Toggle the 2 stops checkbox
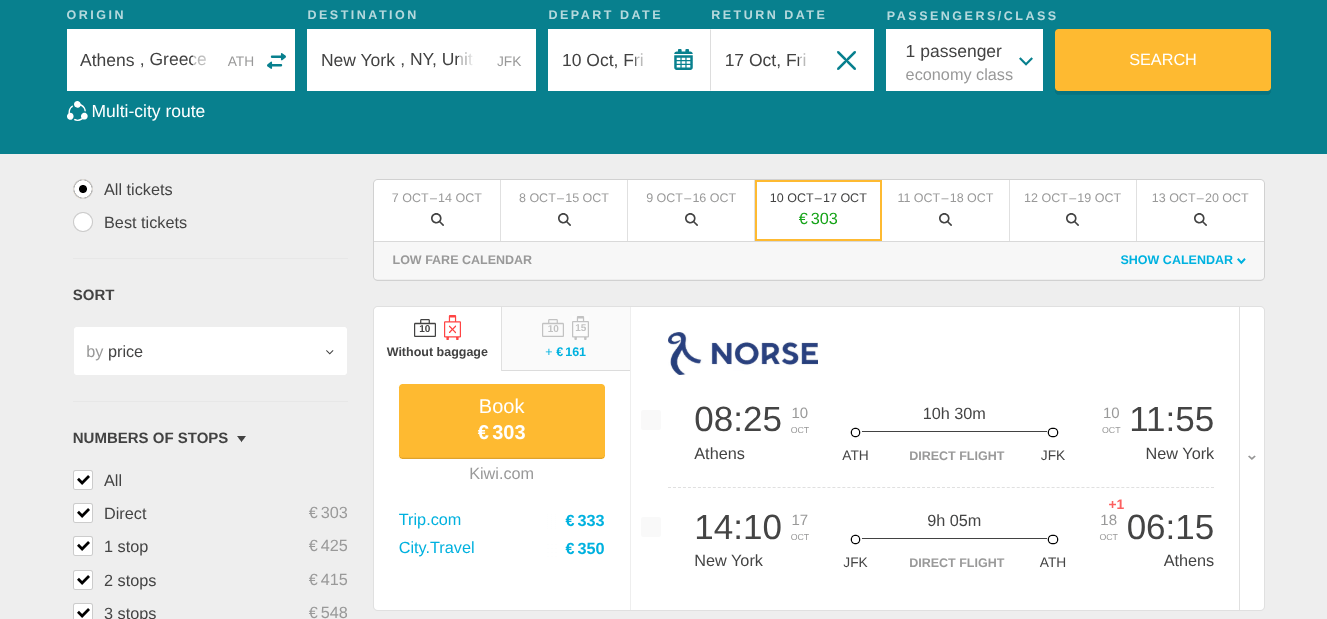The width and height of the screenshot is (1327, 619). pos(83,580)
